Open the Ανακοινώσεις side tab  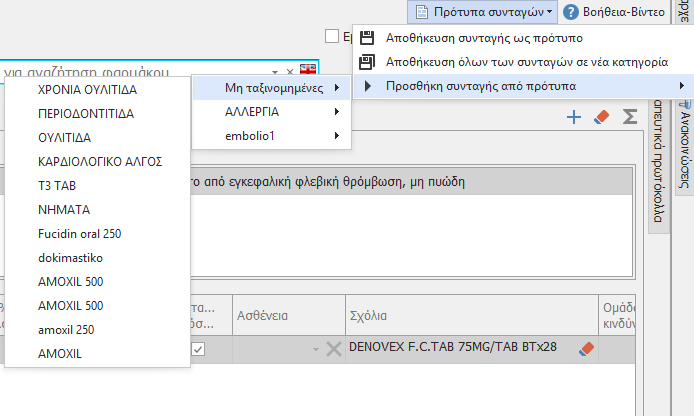click(x=684, y=150)
